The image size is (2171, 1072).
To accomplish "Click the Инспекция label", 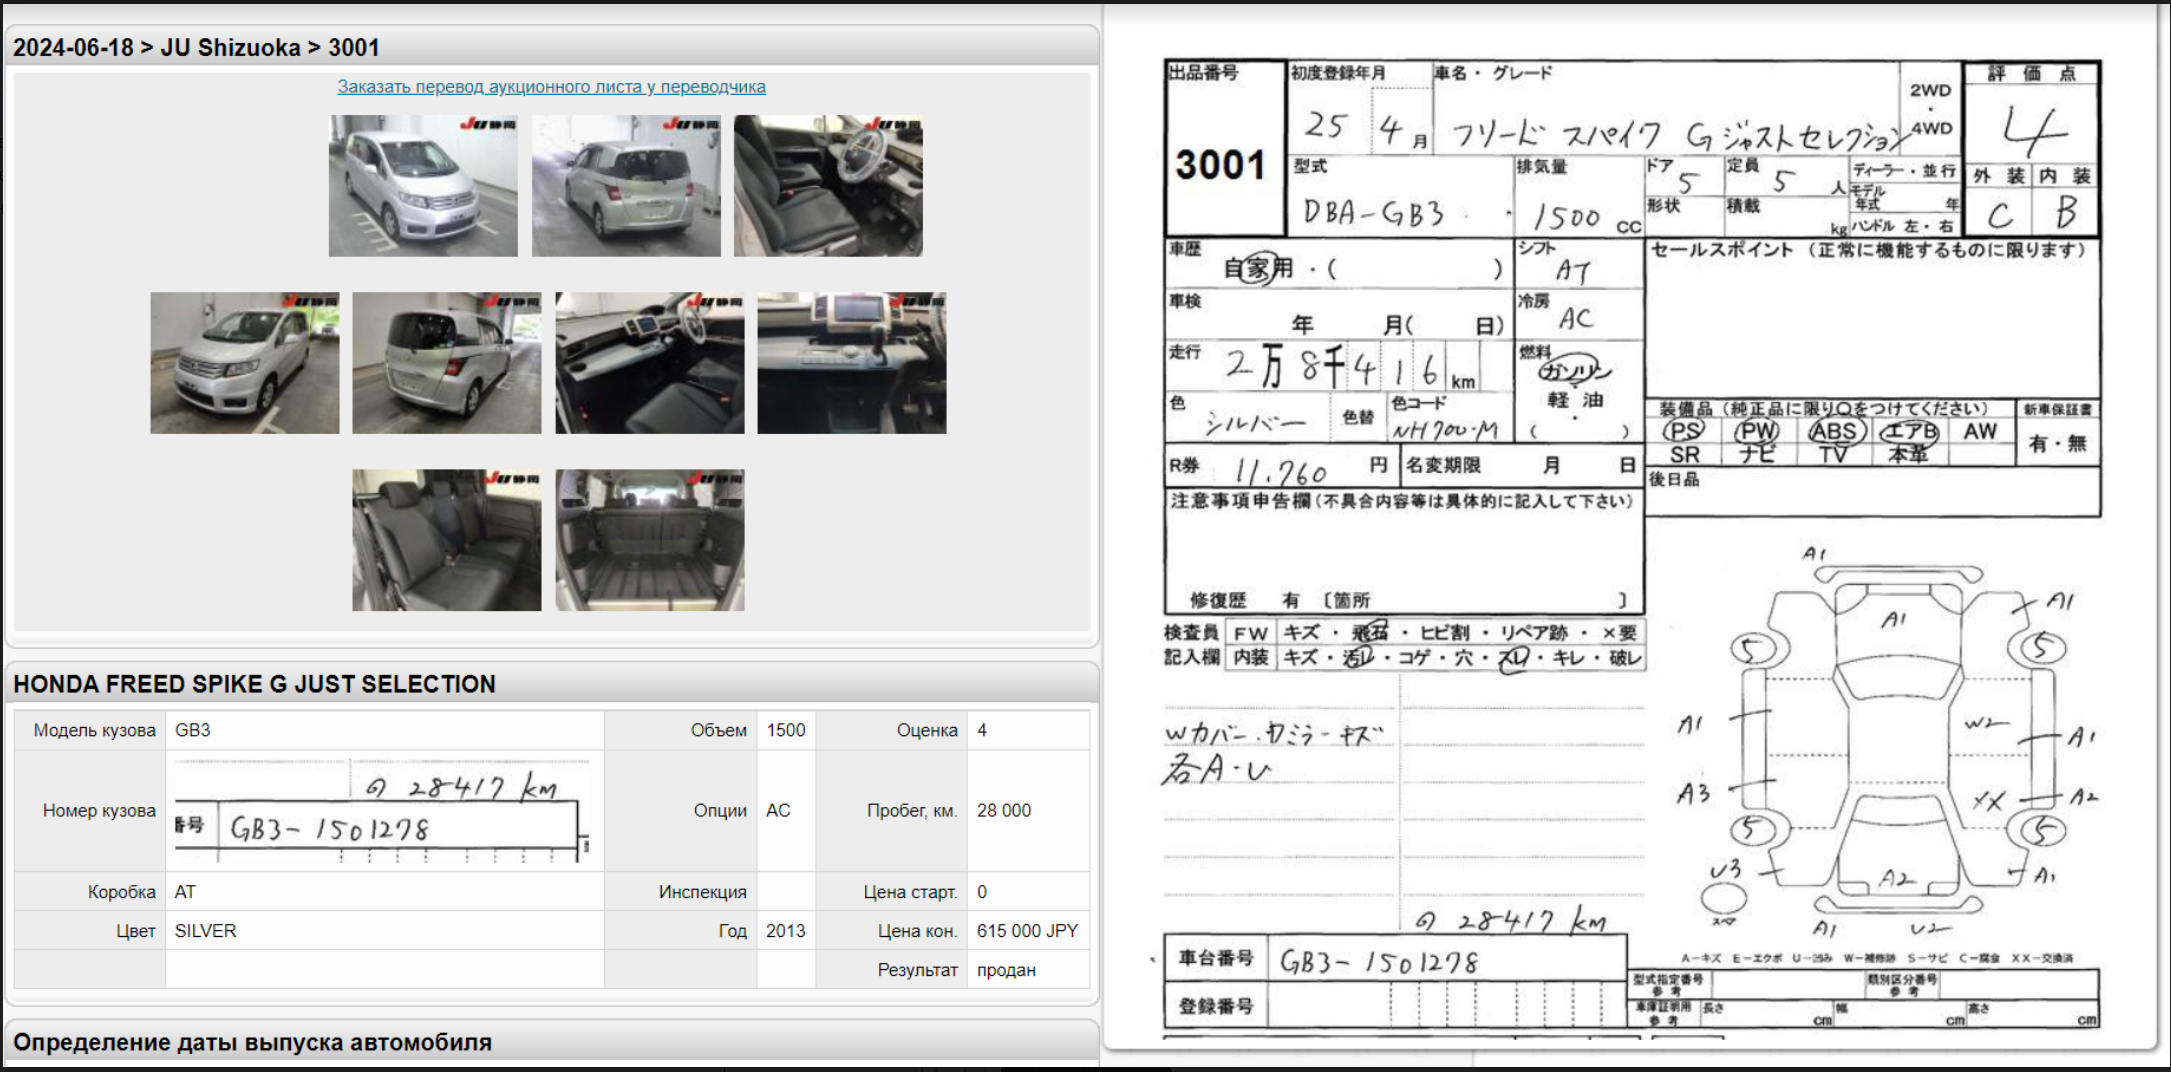I will pos(703,891).
